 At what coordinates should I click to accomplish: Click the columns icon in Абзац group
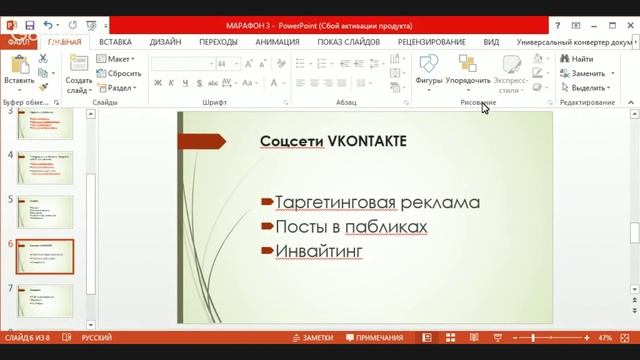[x=361, y=83]
